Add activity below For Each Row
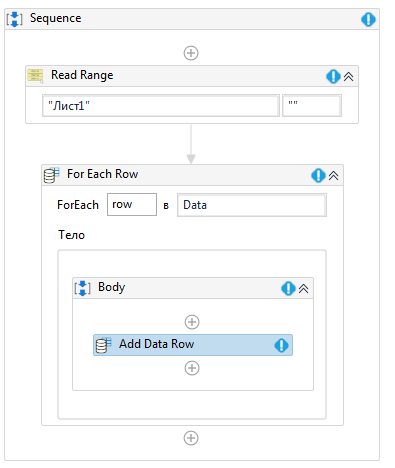The image size is (395, 468). click(x=191, y=438)
